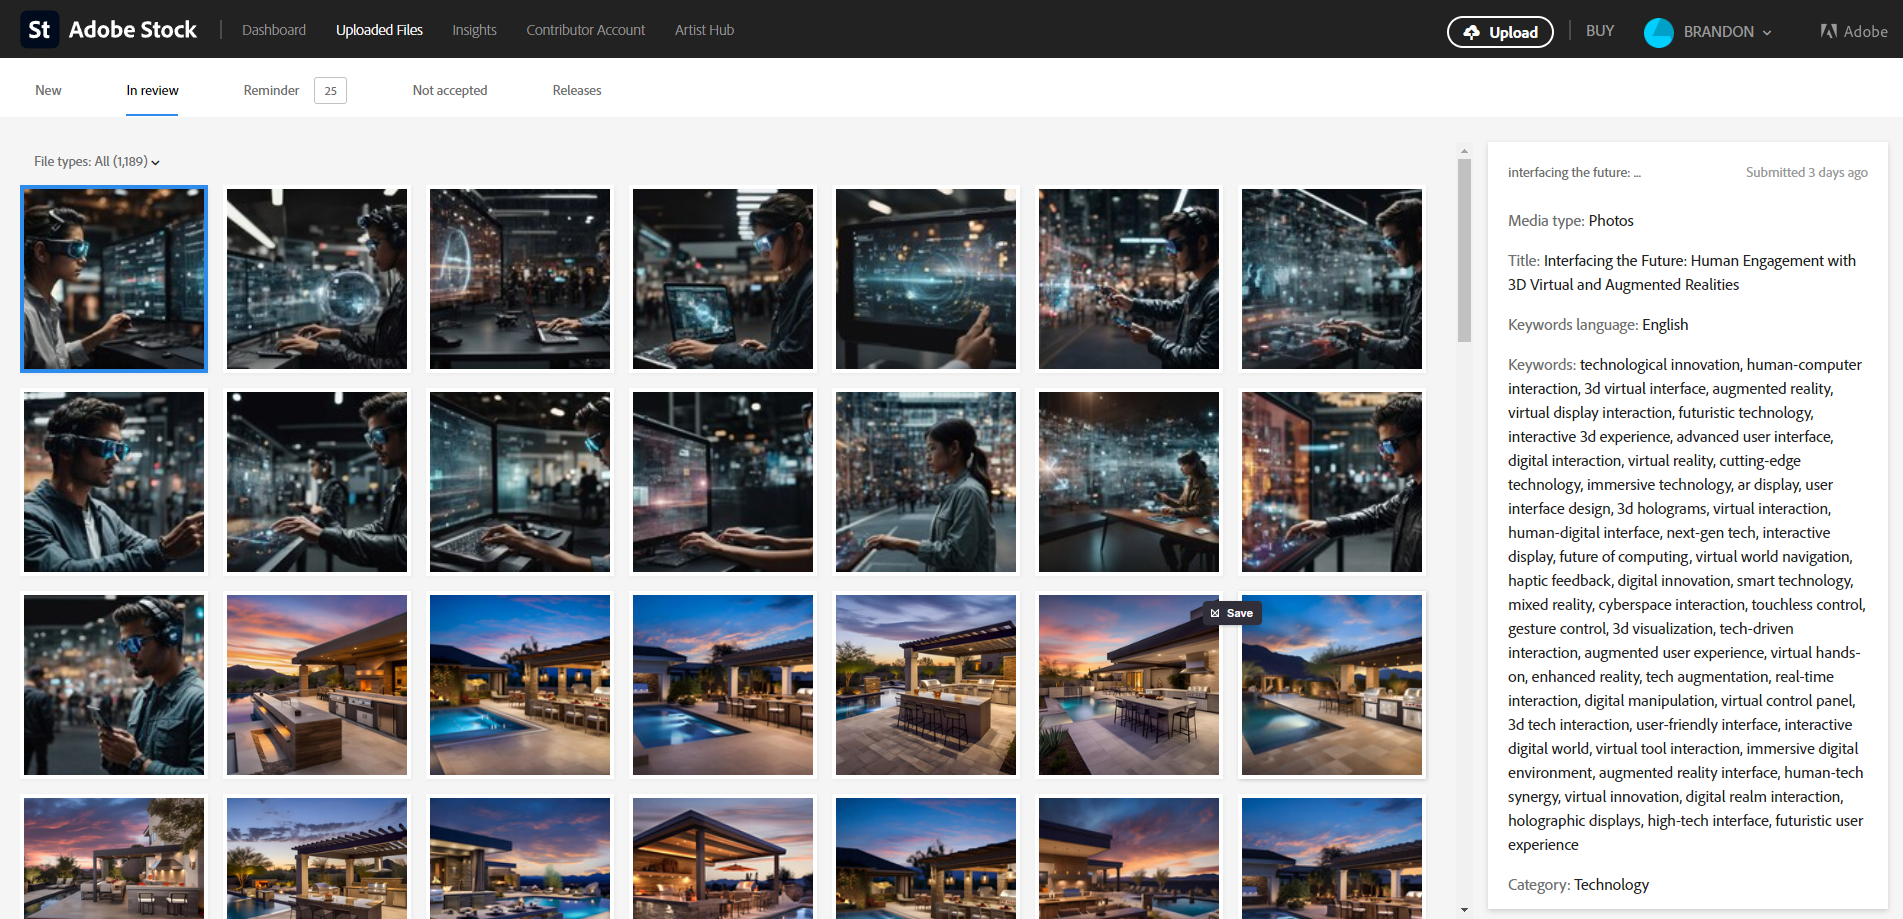
Task: Select the thumbnail of hand touching tablet screen
Action: pos(926,279)
